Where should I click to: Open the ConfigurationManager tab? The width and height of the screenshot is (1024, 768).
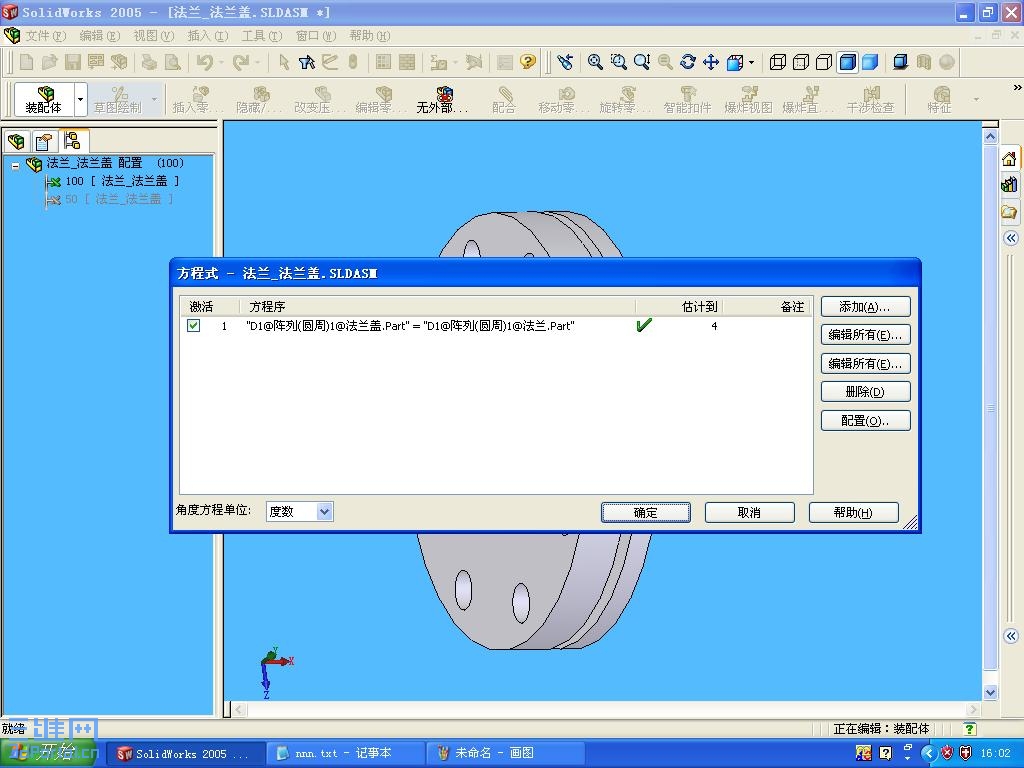point(72,140)
